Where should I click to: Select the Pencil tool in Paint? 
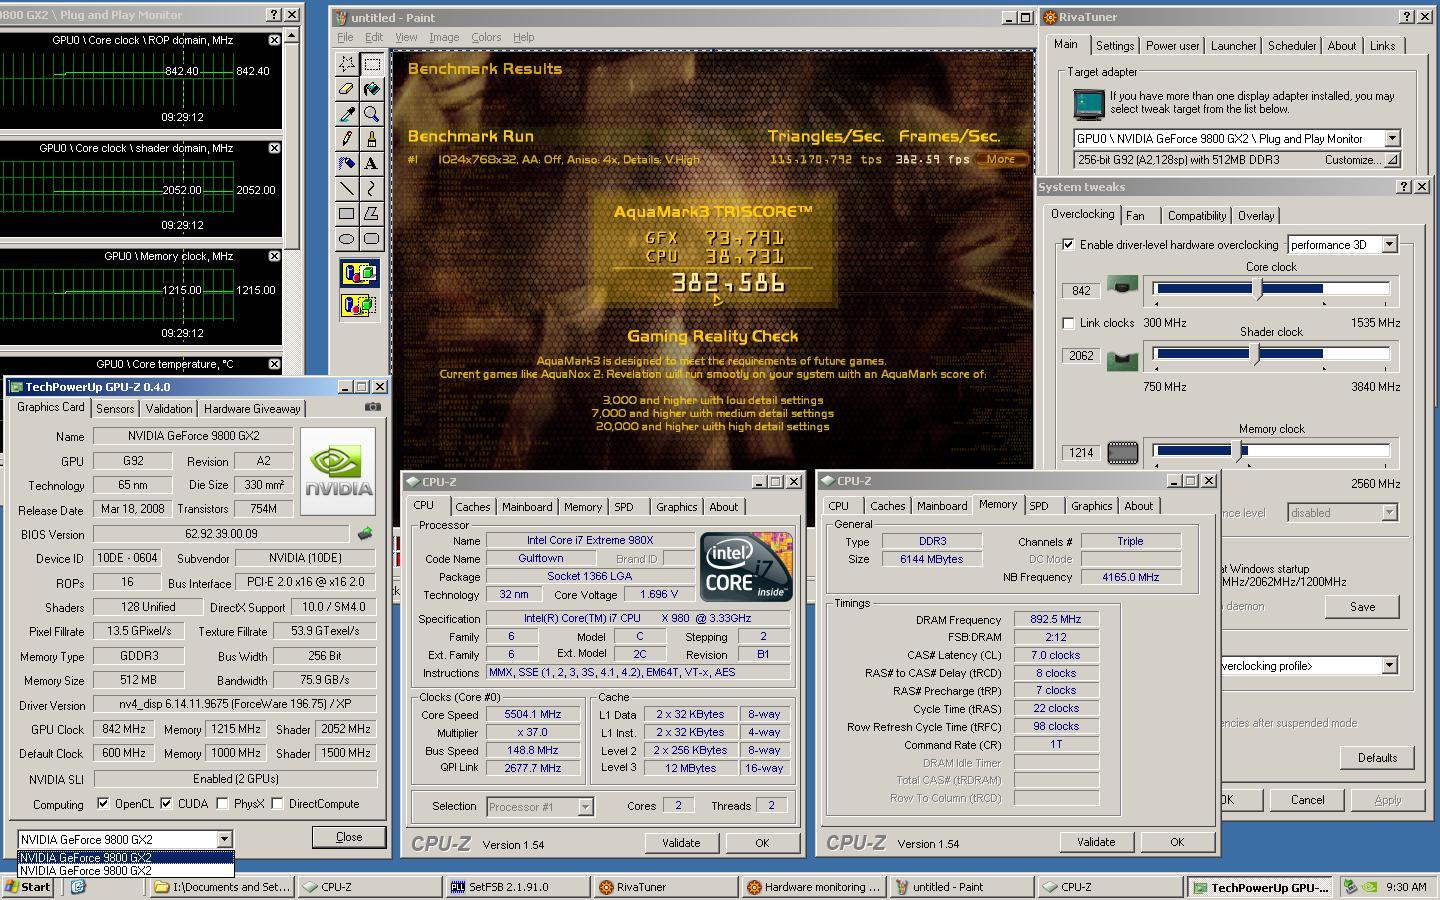click(346, 138)
